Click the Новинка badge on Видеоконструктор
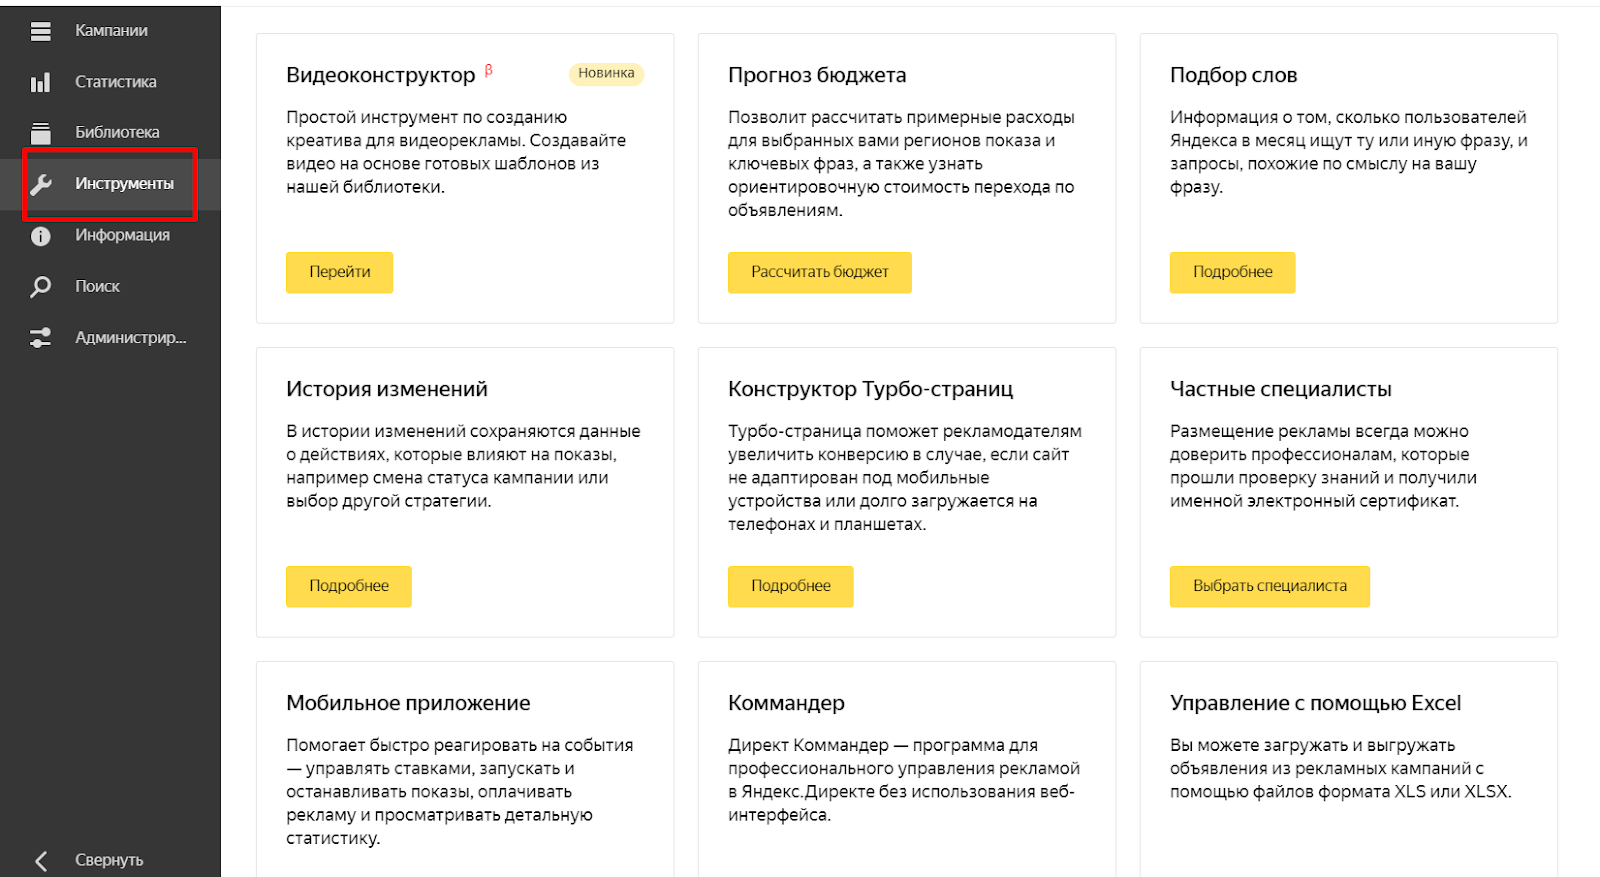Image resolution: width=1600 pixels, height=877 pixels. click(606, 73)
